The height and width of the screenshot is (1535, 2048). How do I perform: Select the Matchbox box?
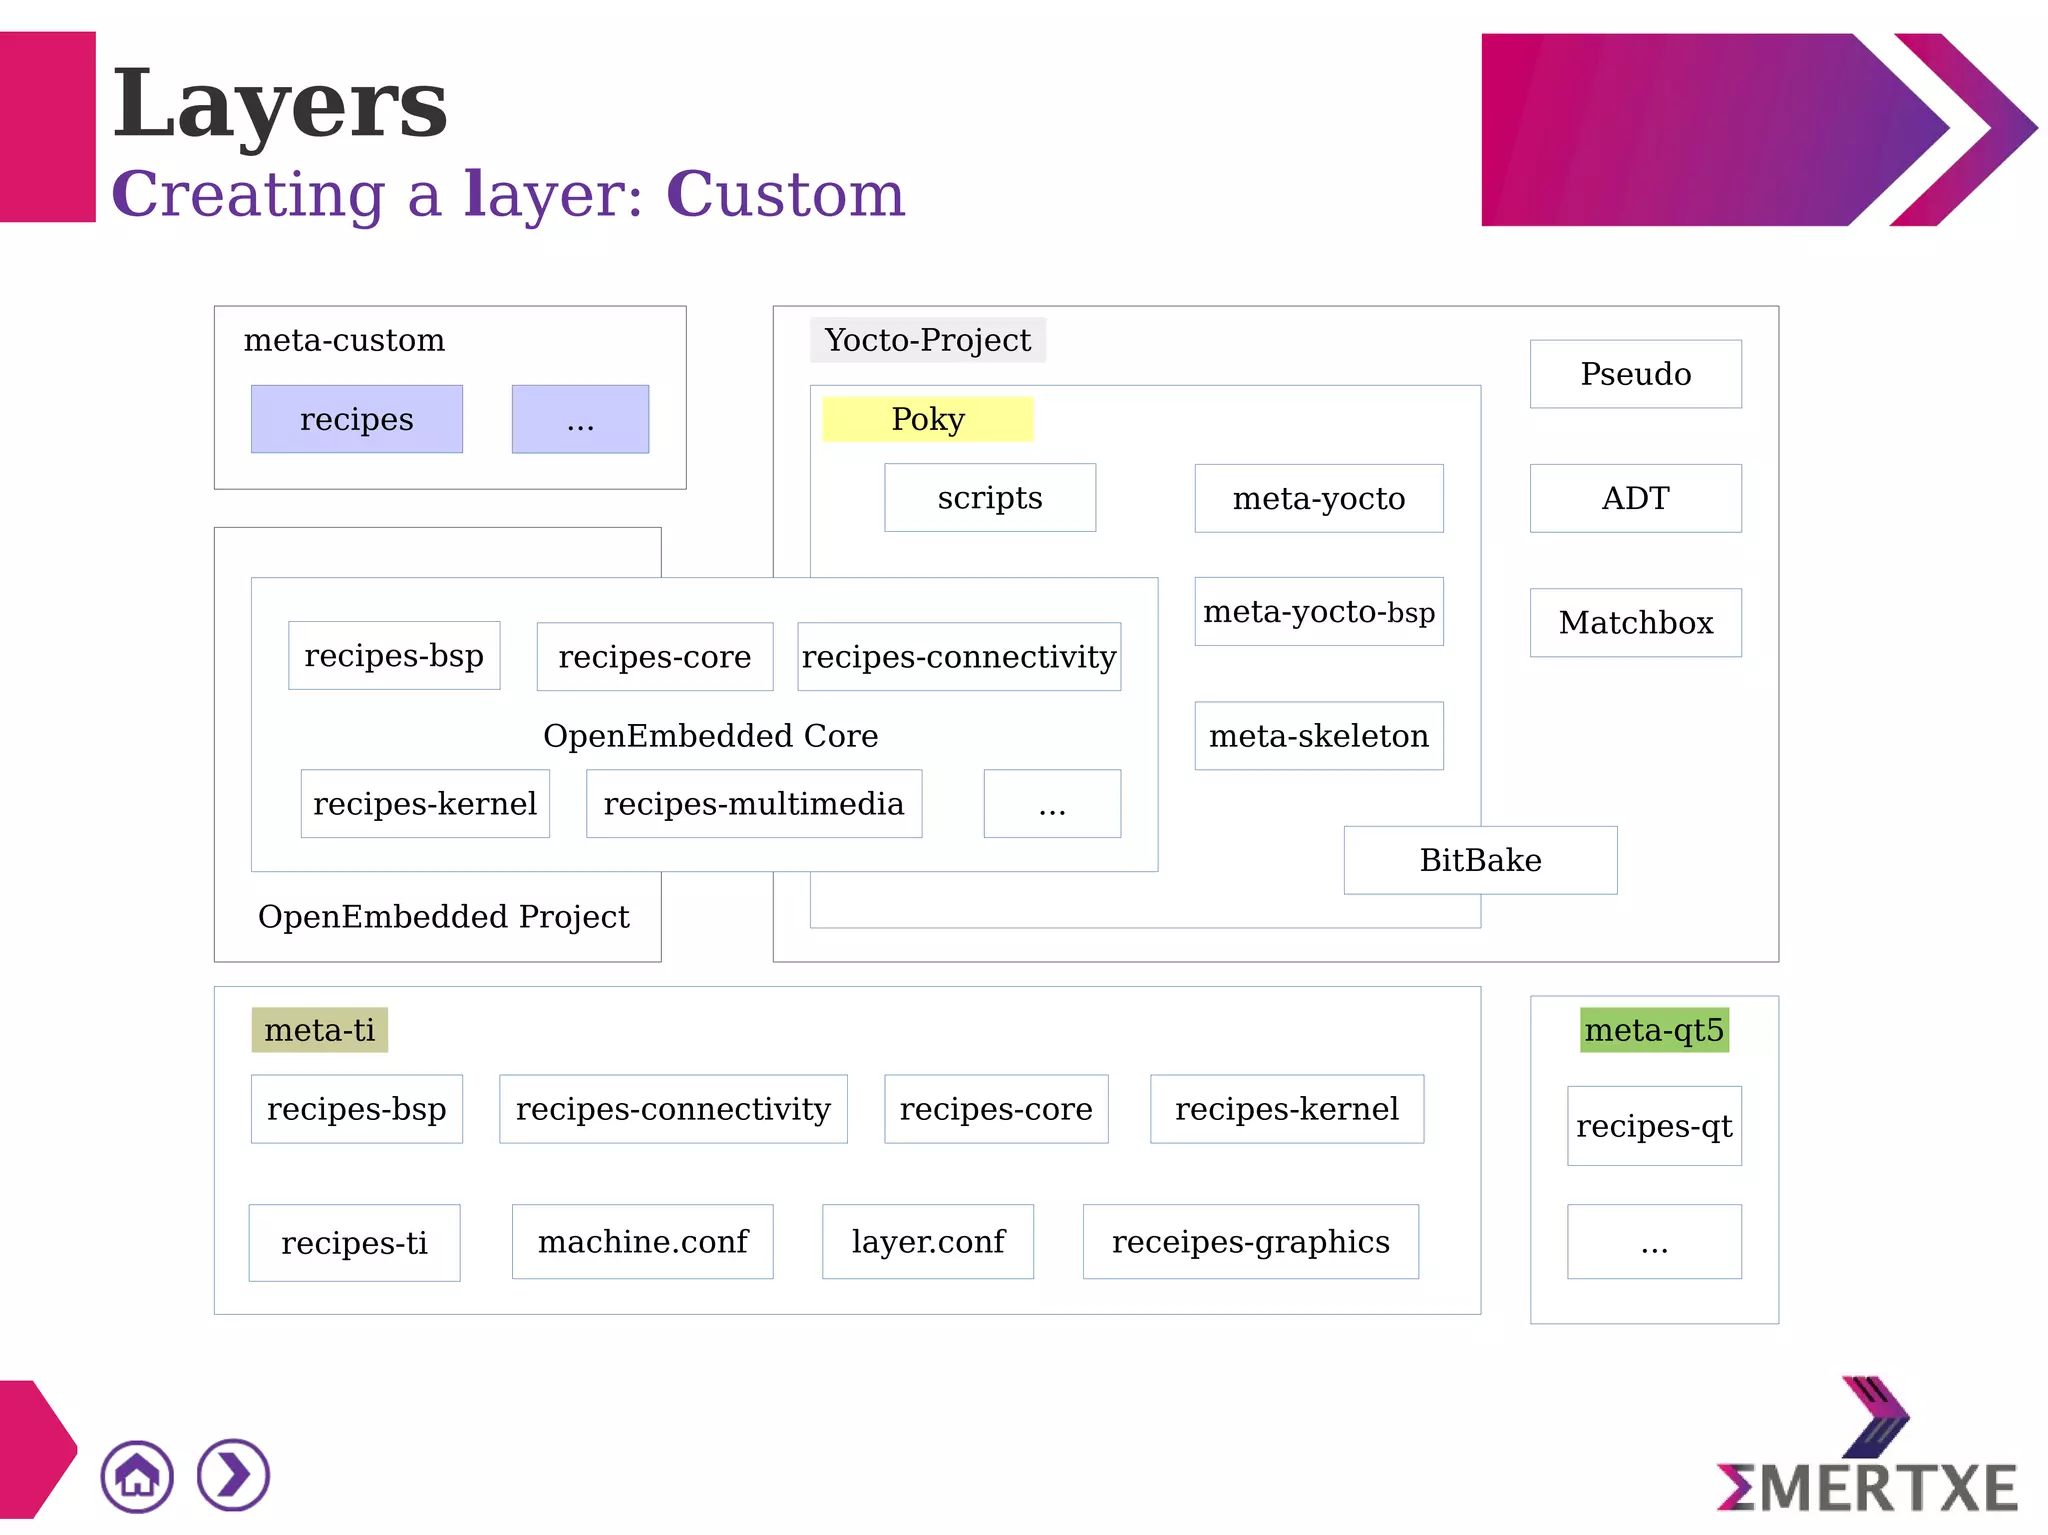pyautogui.click(x=1635, y=622)
